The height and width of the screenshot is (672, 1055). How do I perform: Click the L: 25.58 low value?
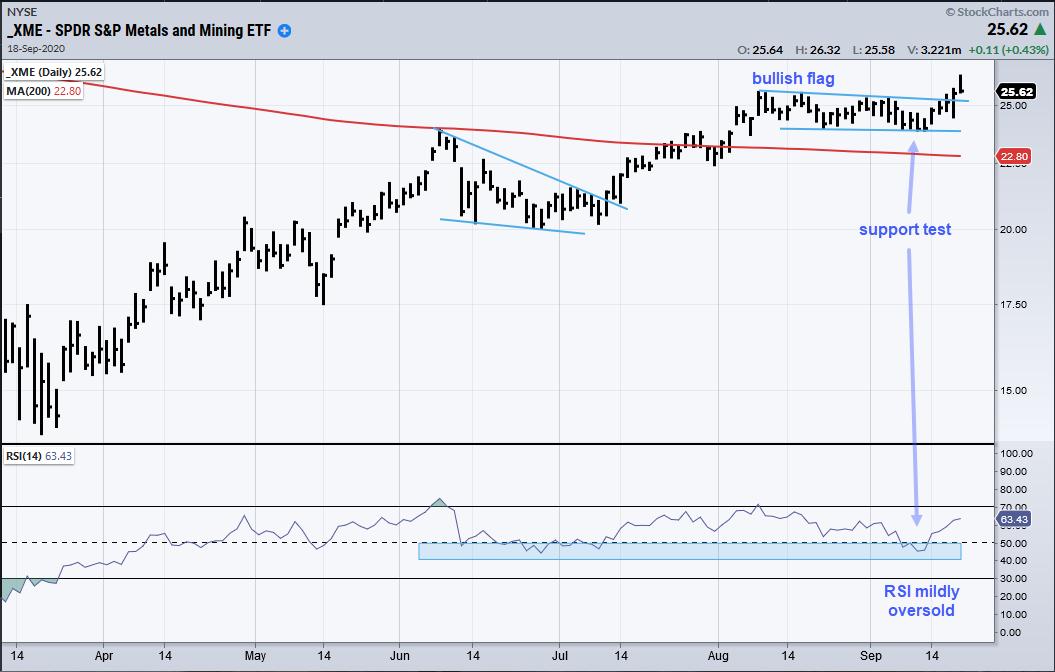(873, 50)
